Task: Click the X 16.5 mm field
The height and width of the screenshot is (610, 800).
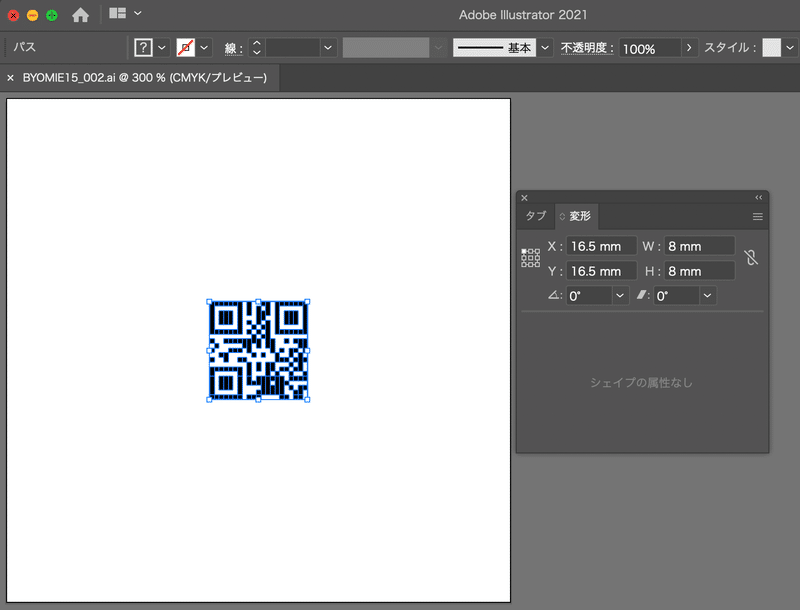Action: click(602, 246)
